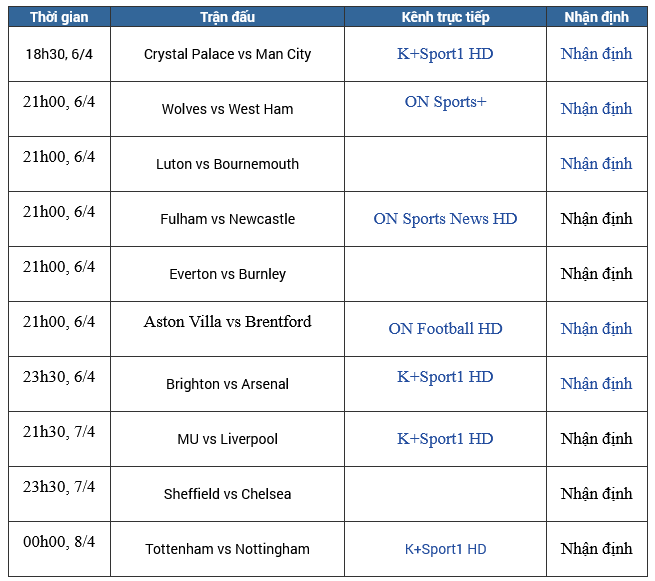Screen dimensions: 655x581
Task: Click the Trận đấu column header
Action: point(227,17)
